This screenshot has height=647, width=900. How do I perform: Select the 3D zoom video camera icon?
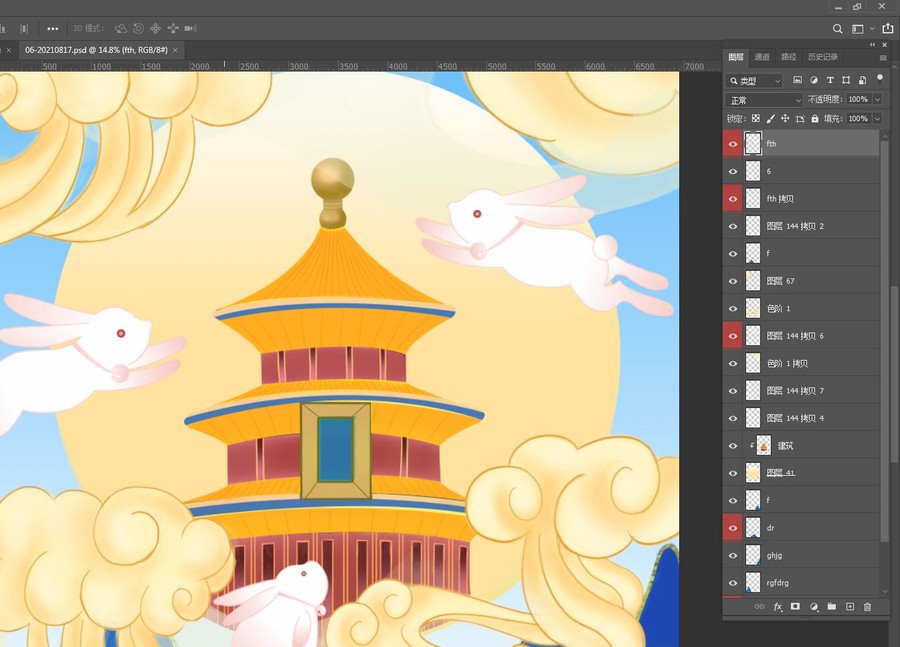click(x=191, y=28)
